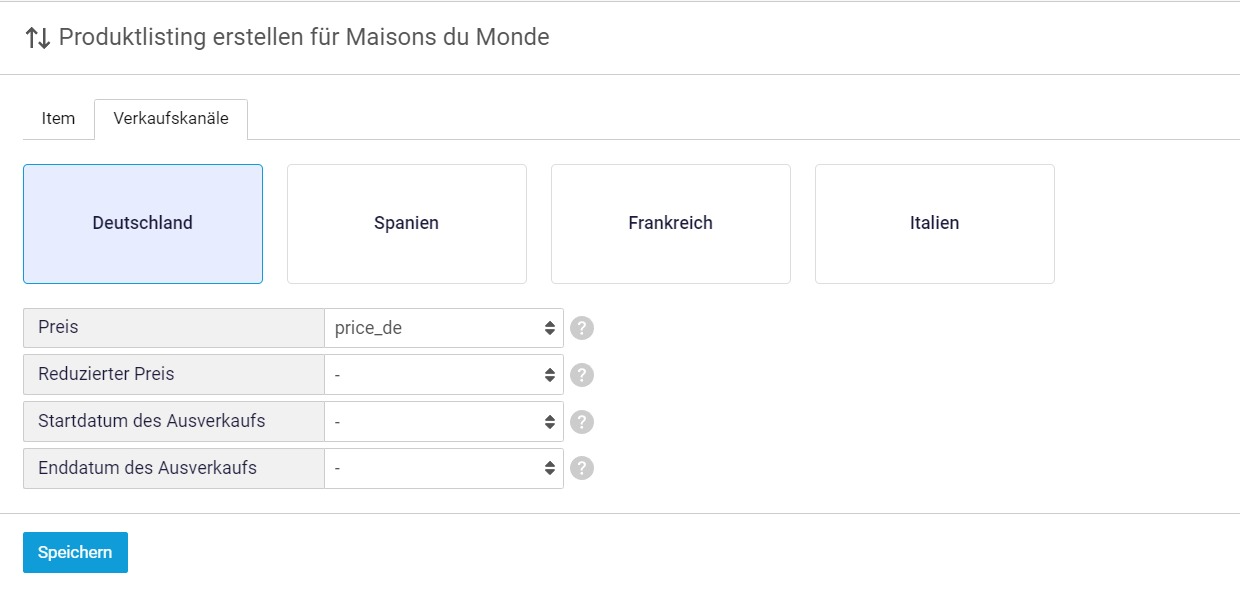Viewport: 1240px width, 591px height.
Task: Click the up-down arrows icon in title
Action: (x=38, y=38)
